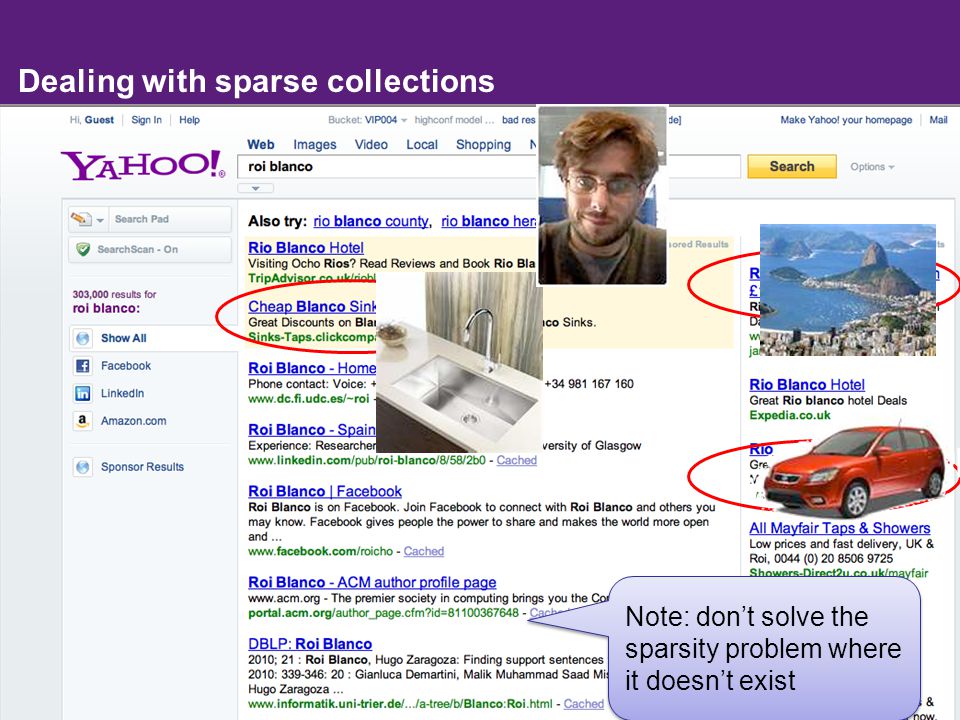Image resolution: width=960 pixels, height=720 pixels.
Task: Click the Yahoo! logo
Action: pos(143,165)
